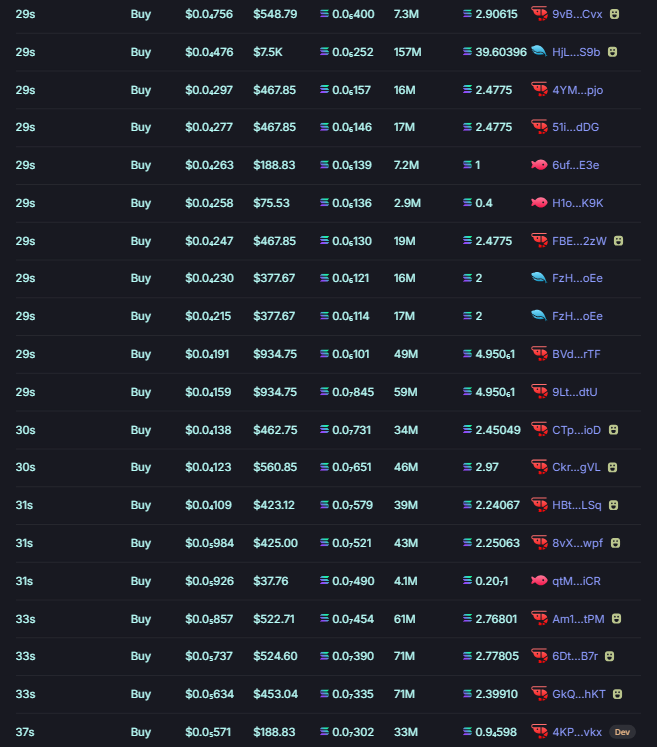Click the Dev badge next to 4KP...vkx
Viewport: 657px width, 747px height.
point(622,732)
